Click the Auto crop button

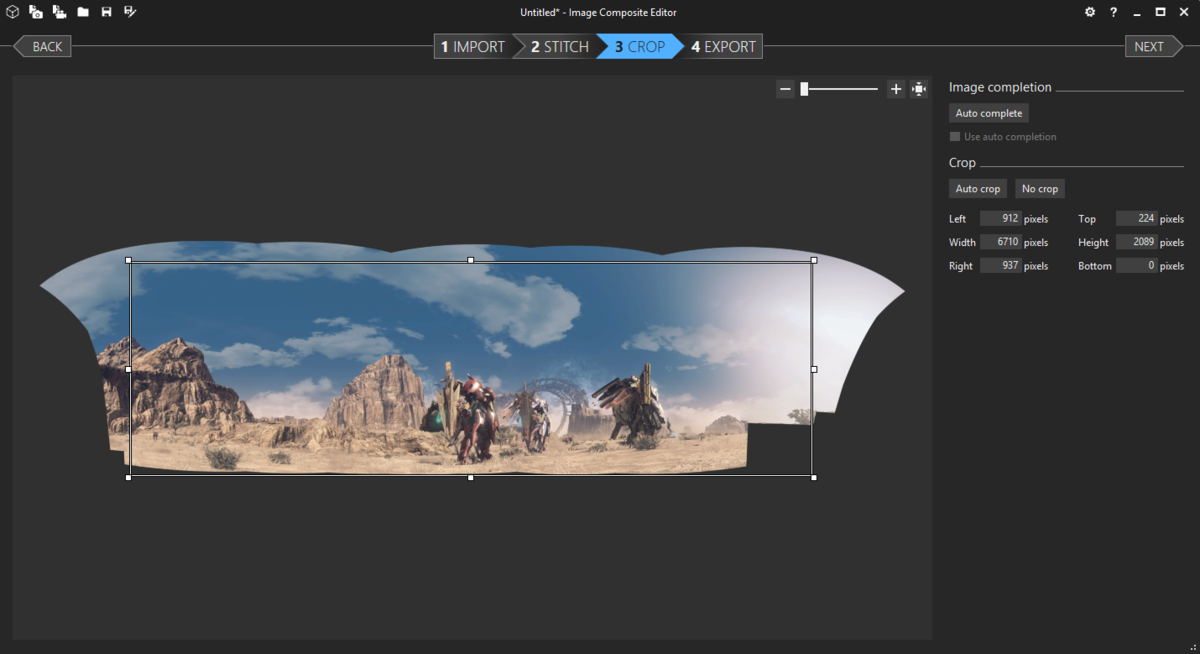[x=978, y=188]
